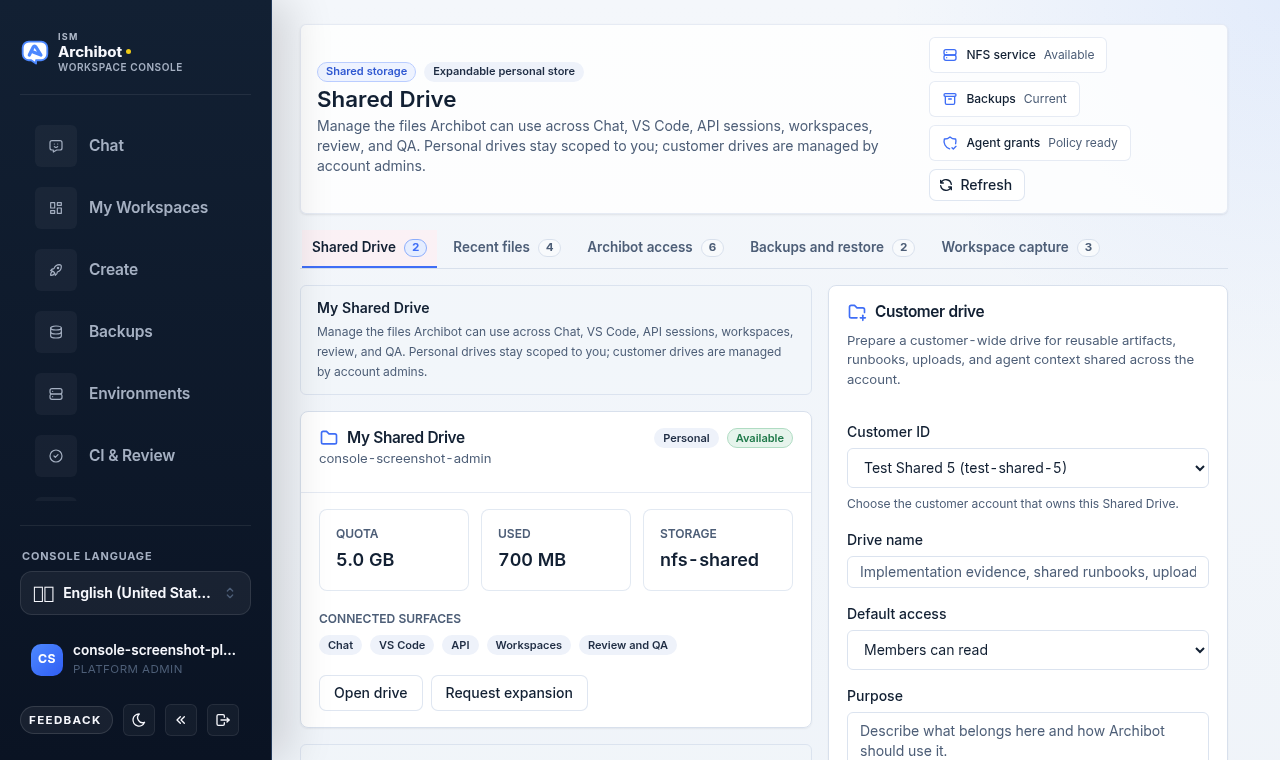Viewport: 1280px width, 760px height.
Task: Open the Console Language dropdown
Action: pyautogui.click(x=135, y=593)
